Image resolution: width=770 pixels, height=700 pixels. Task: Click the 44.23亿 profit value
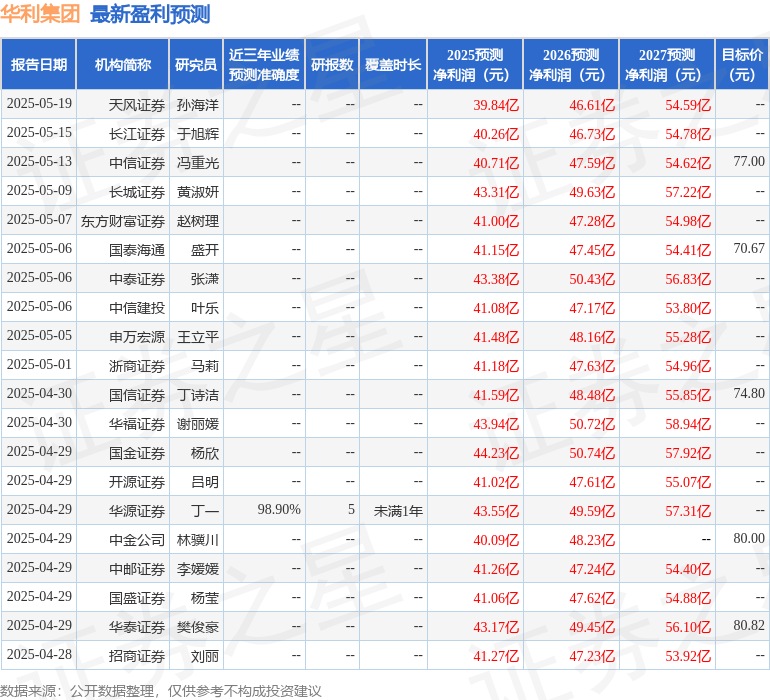click(x=496, y=452)
